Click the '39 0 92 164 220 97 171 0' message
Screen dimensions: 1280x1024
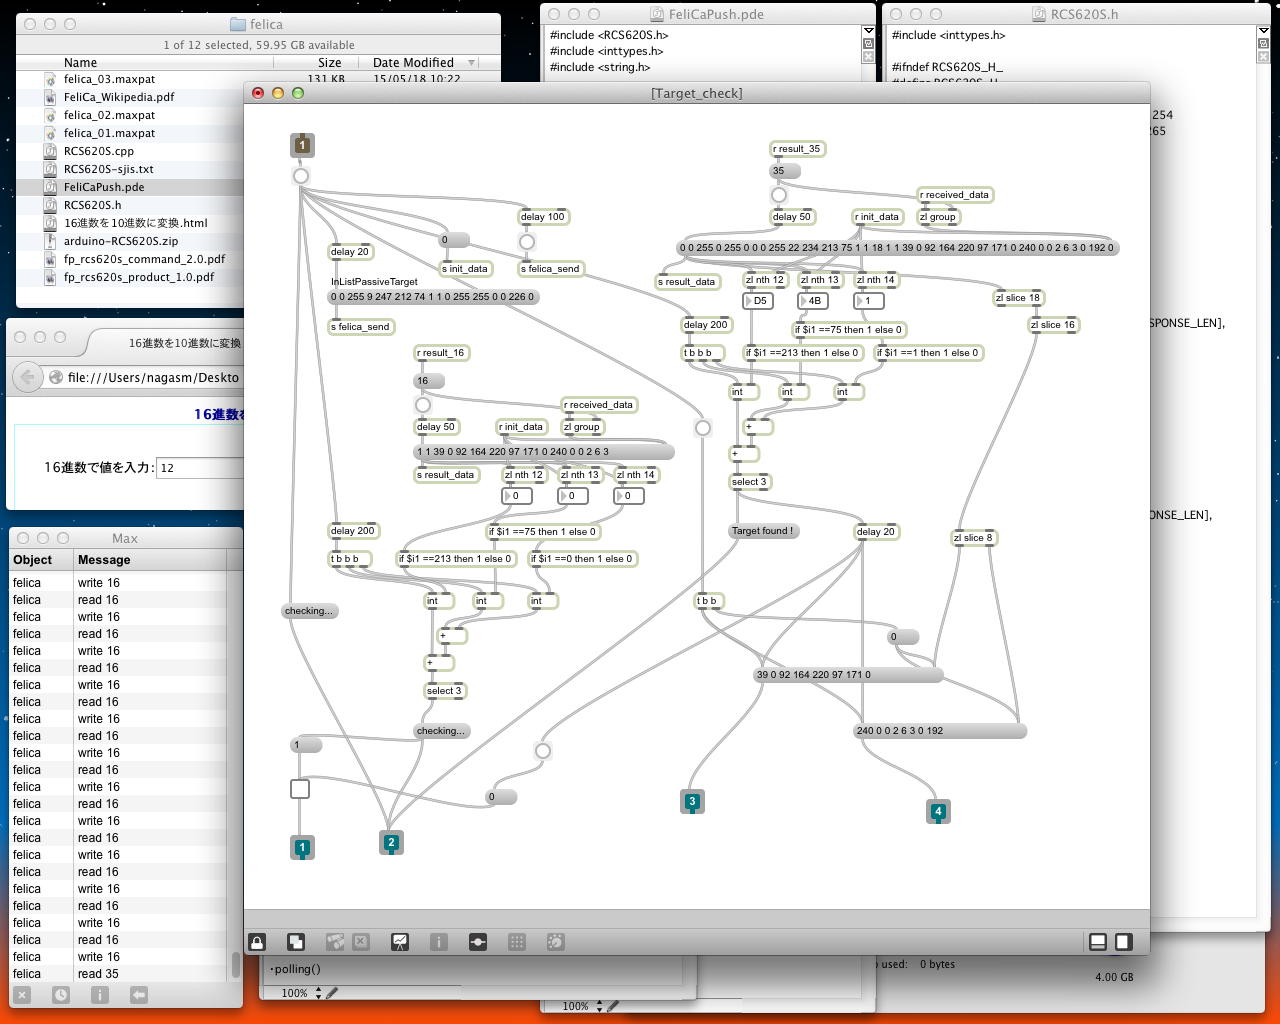848,675
